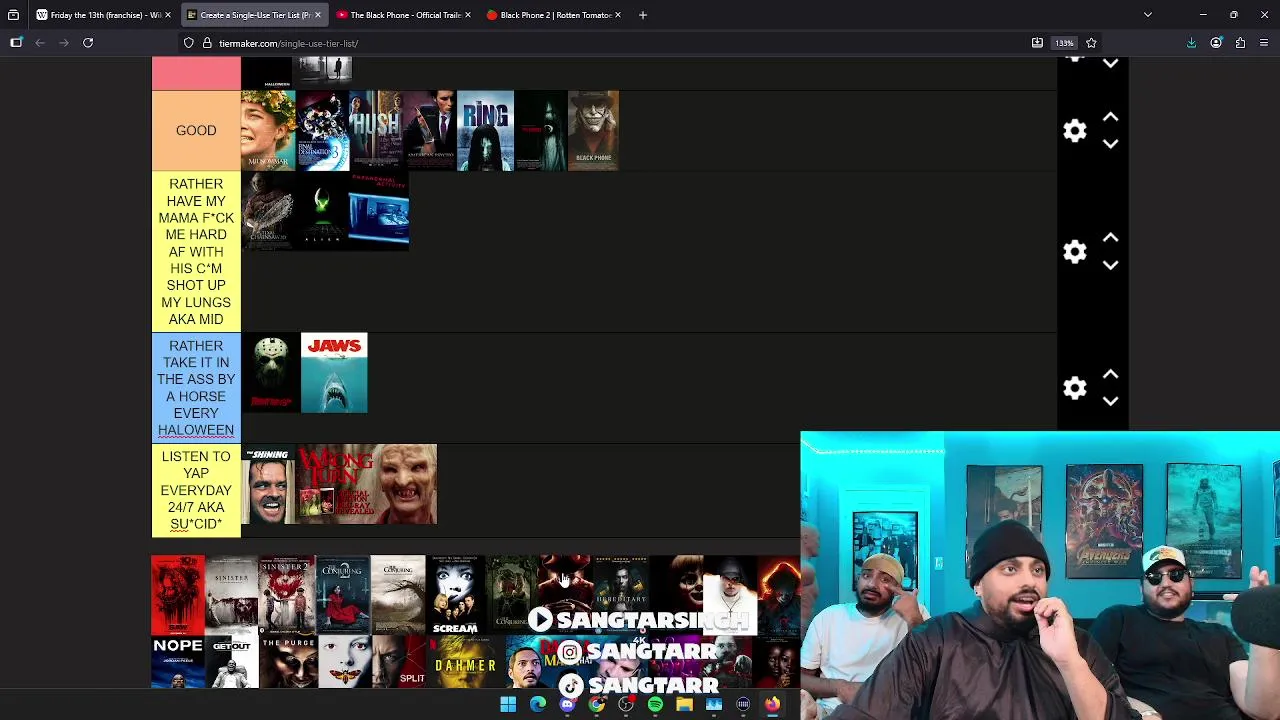Open Spotify from the taskbar
This screenshot has height=720, width=1280.
tap(655, 705)
